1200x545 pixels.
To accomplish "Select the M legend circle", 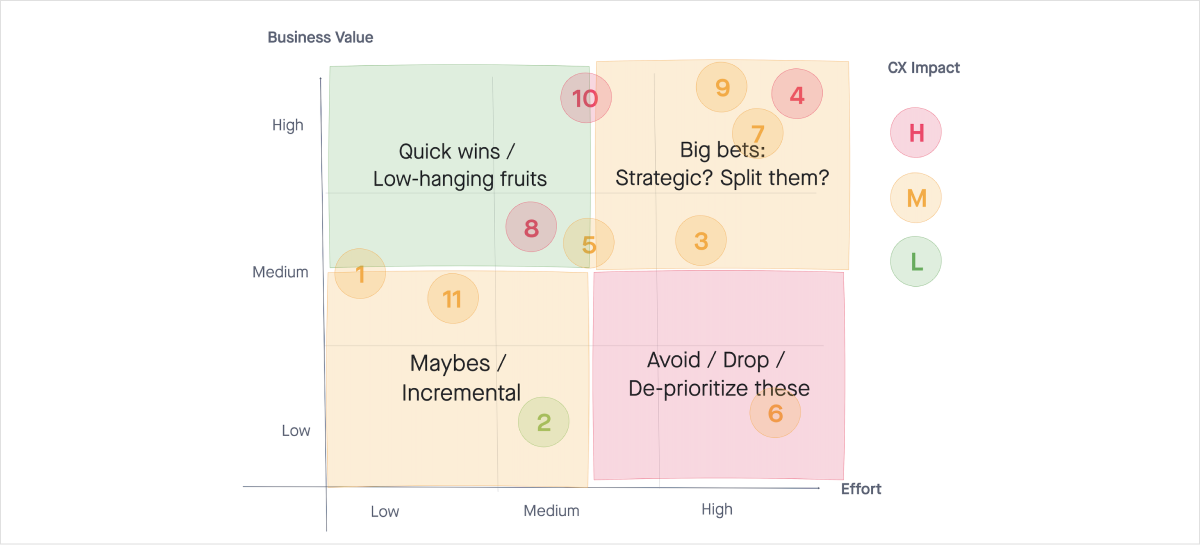I will point(916,198).
